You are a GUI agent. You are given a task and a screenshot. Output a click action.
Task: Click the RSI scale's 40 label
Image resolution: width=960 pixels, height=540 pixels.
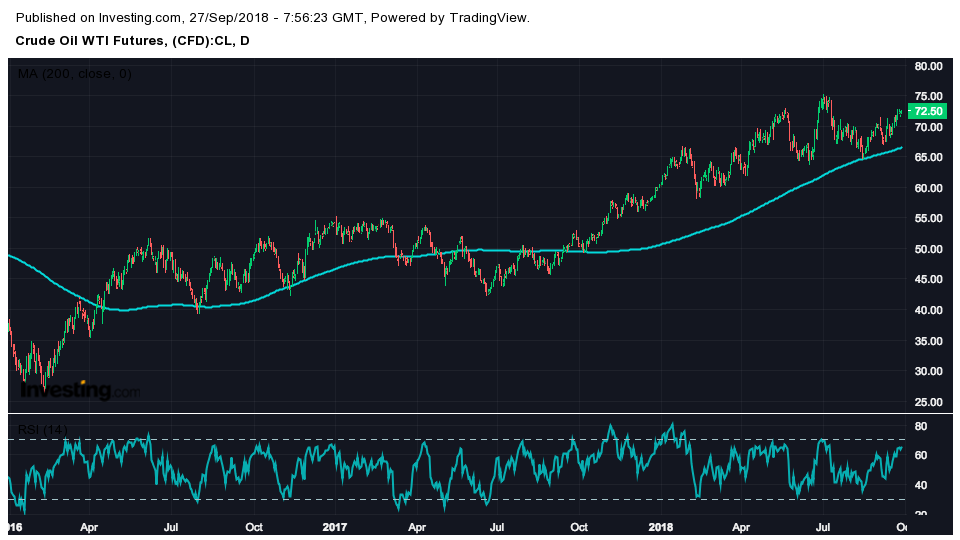click(921, 486)
